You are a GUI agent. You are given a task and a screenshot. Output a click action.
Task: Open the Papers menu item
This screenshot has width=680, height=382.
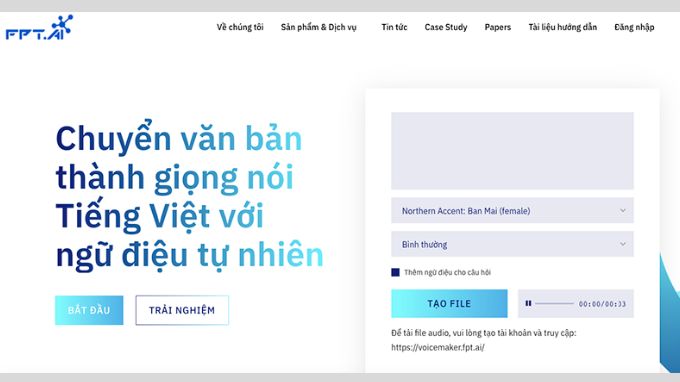pyautogui.click(x=497, y=27)
